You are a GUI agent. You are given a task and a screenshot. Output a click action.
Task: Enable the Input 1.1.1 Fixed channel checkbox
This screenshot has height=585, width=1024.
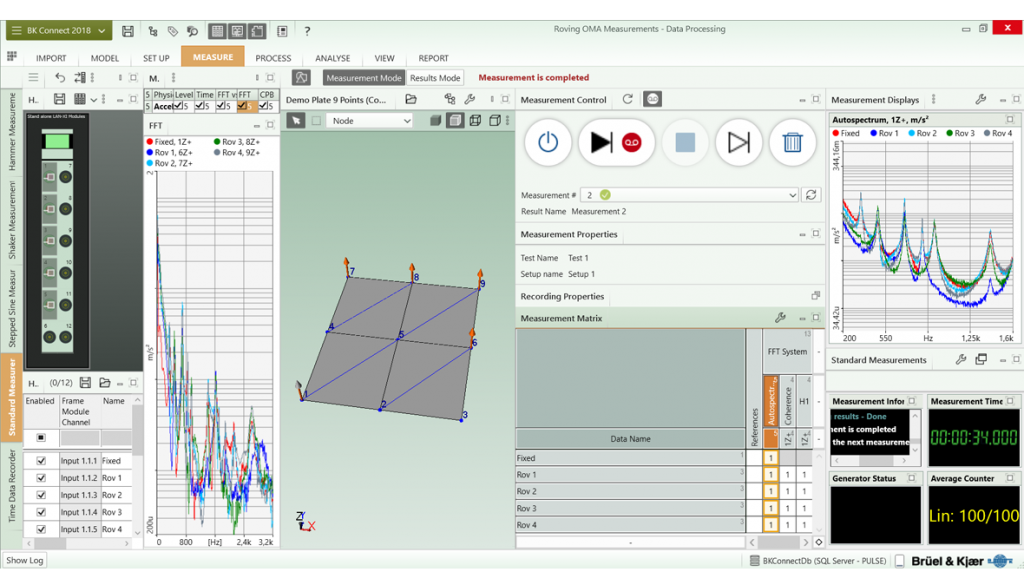pos(40,461)
